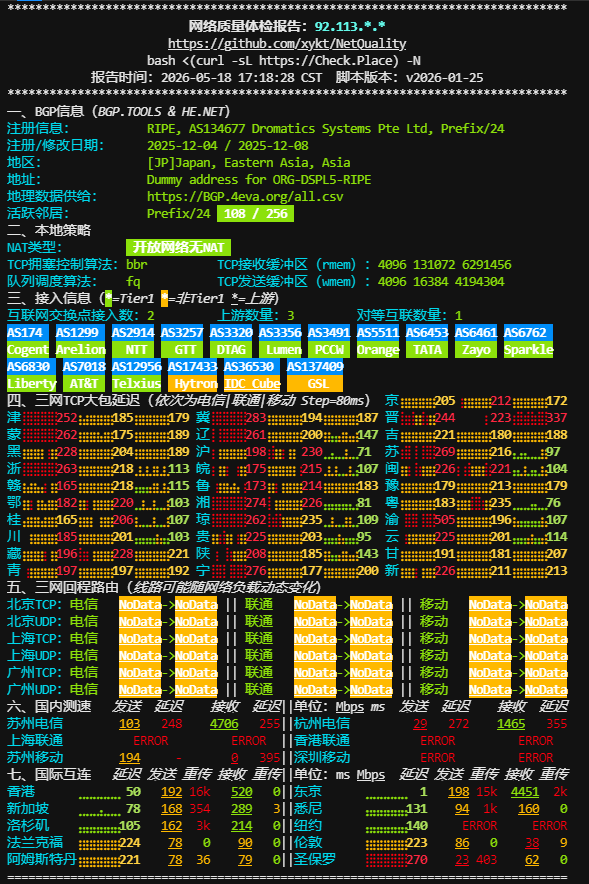Click the AS17433 Hytron badge

tap(192, 375)
